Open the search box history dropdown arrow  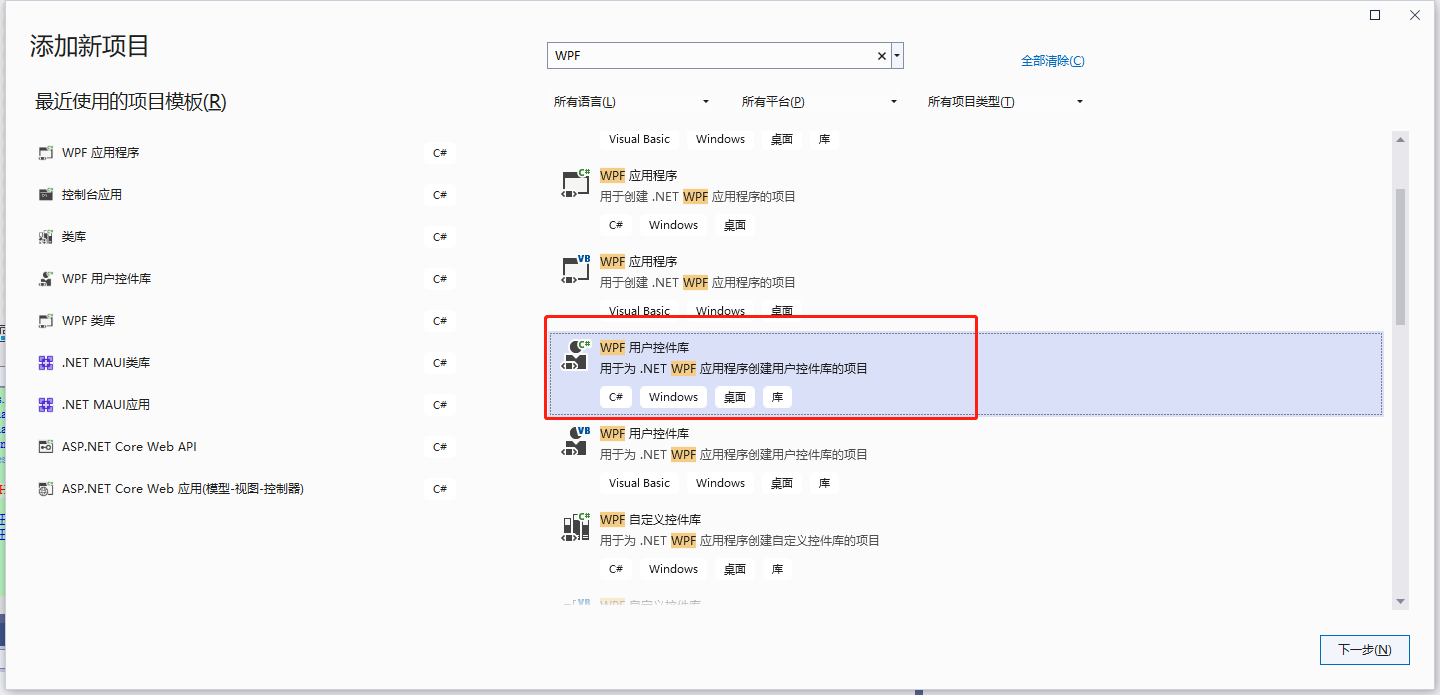[898, 56]
